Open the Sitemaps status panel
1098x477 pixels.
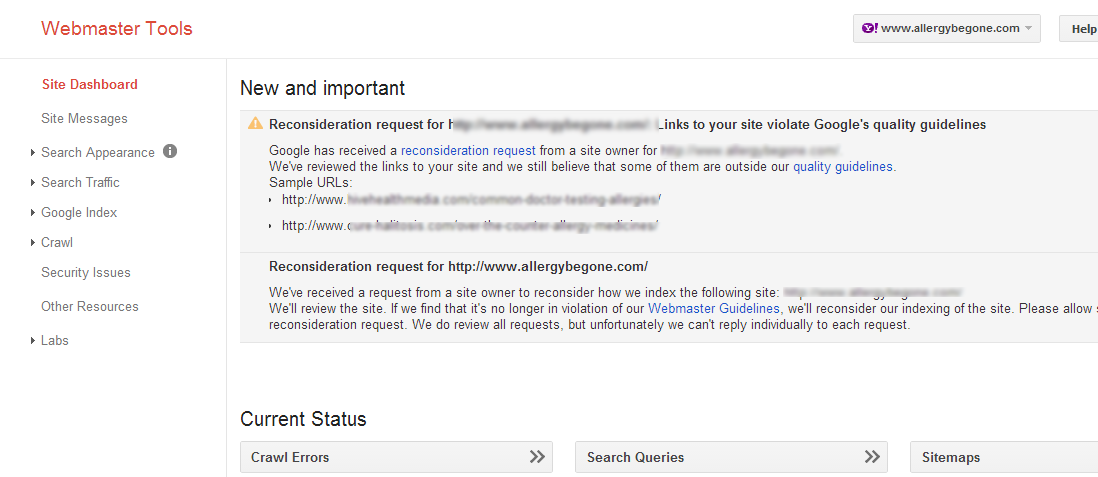click(x=1000, y=457)
